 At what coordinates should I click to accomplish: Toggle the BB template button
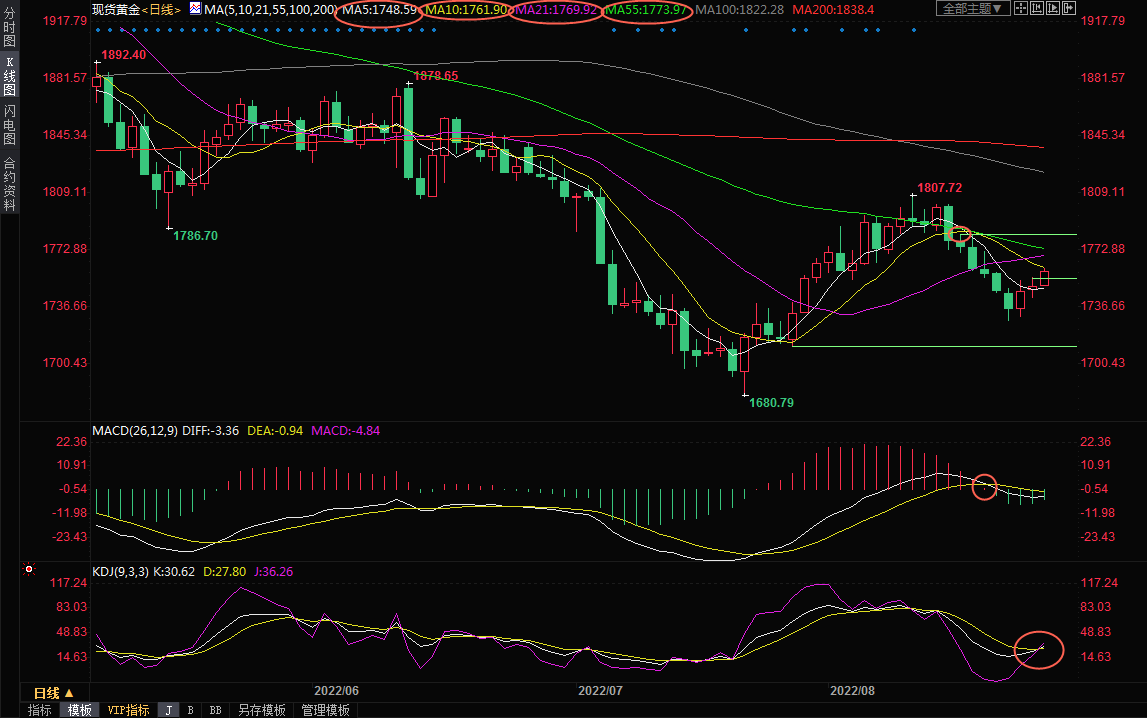[214, 710]
